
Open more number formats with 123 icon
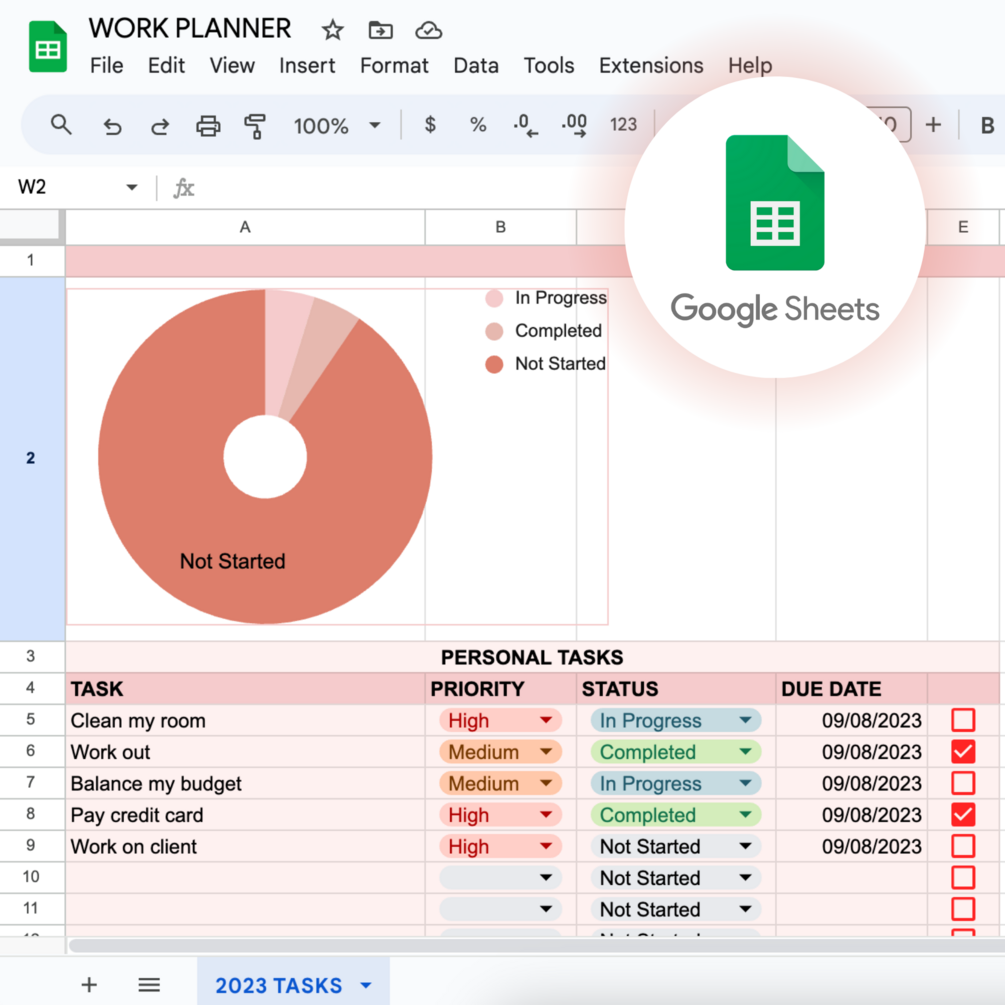pos(623,125)
